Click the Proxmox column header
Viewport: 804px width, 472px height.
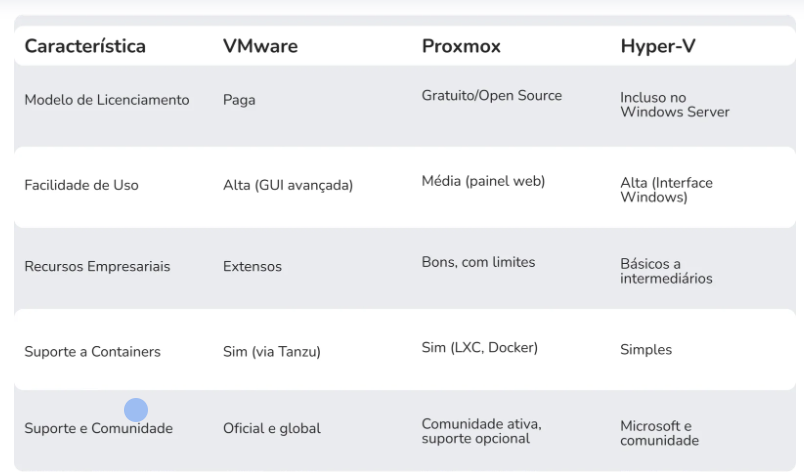460,46
